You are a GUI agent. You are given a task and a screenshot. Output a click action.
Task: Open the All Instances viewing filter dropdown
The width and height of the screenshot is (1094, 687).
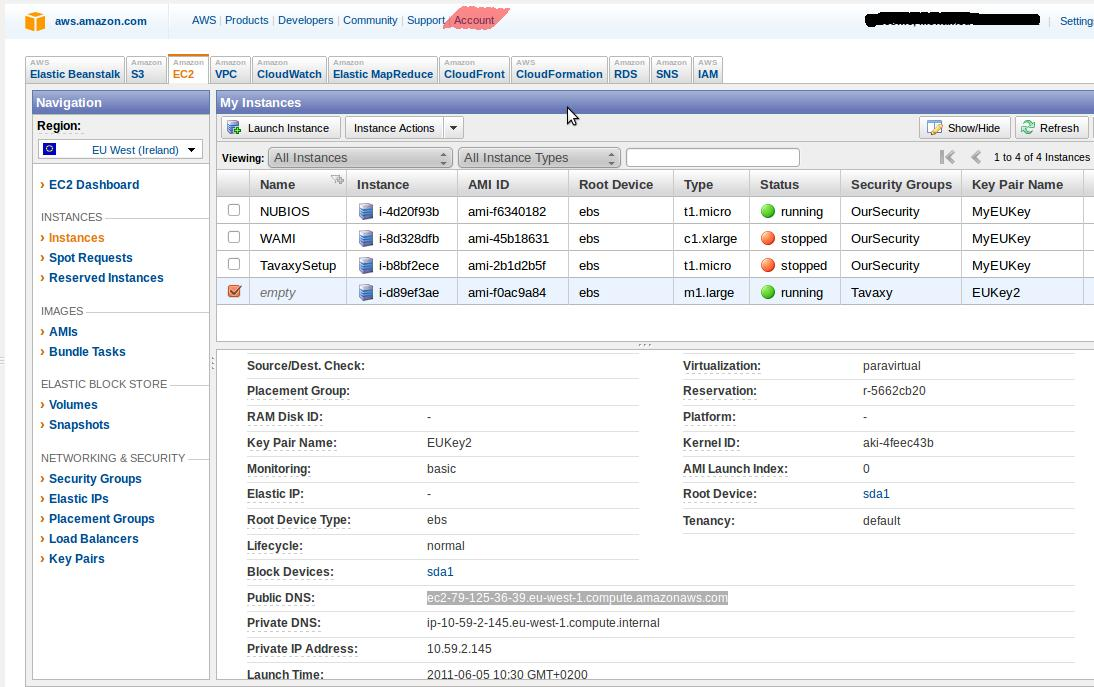click(x=360, y=158)
